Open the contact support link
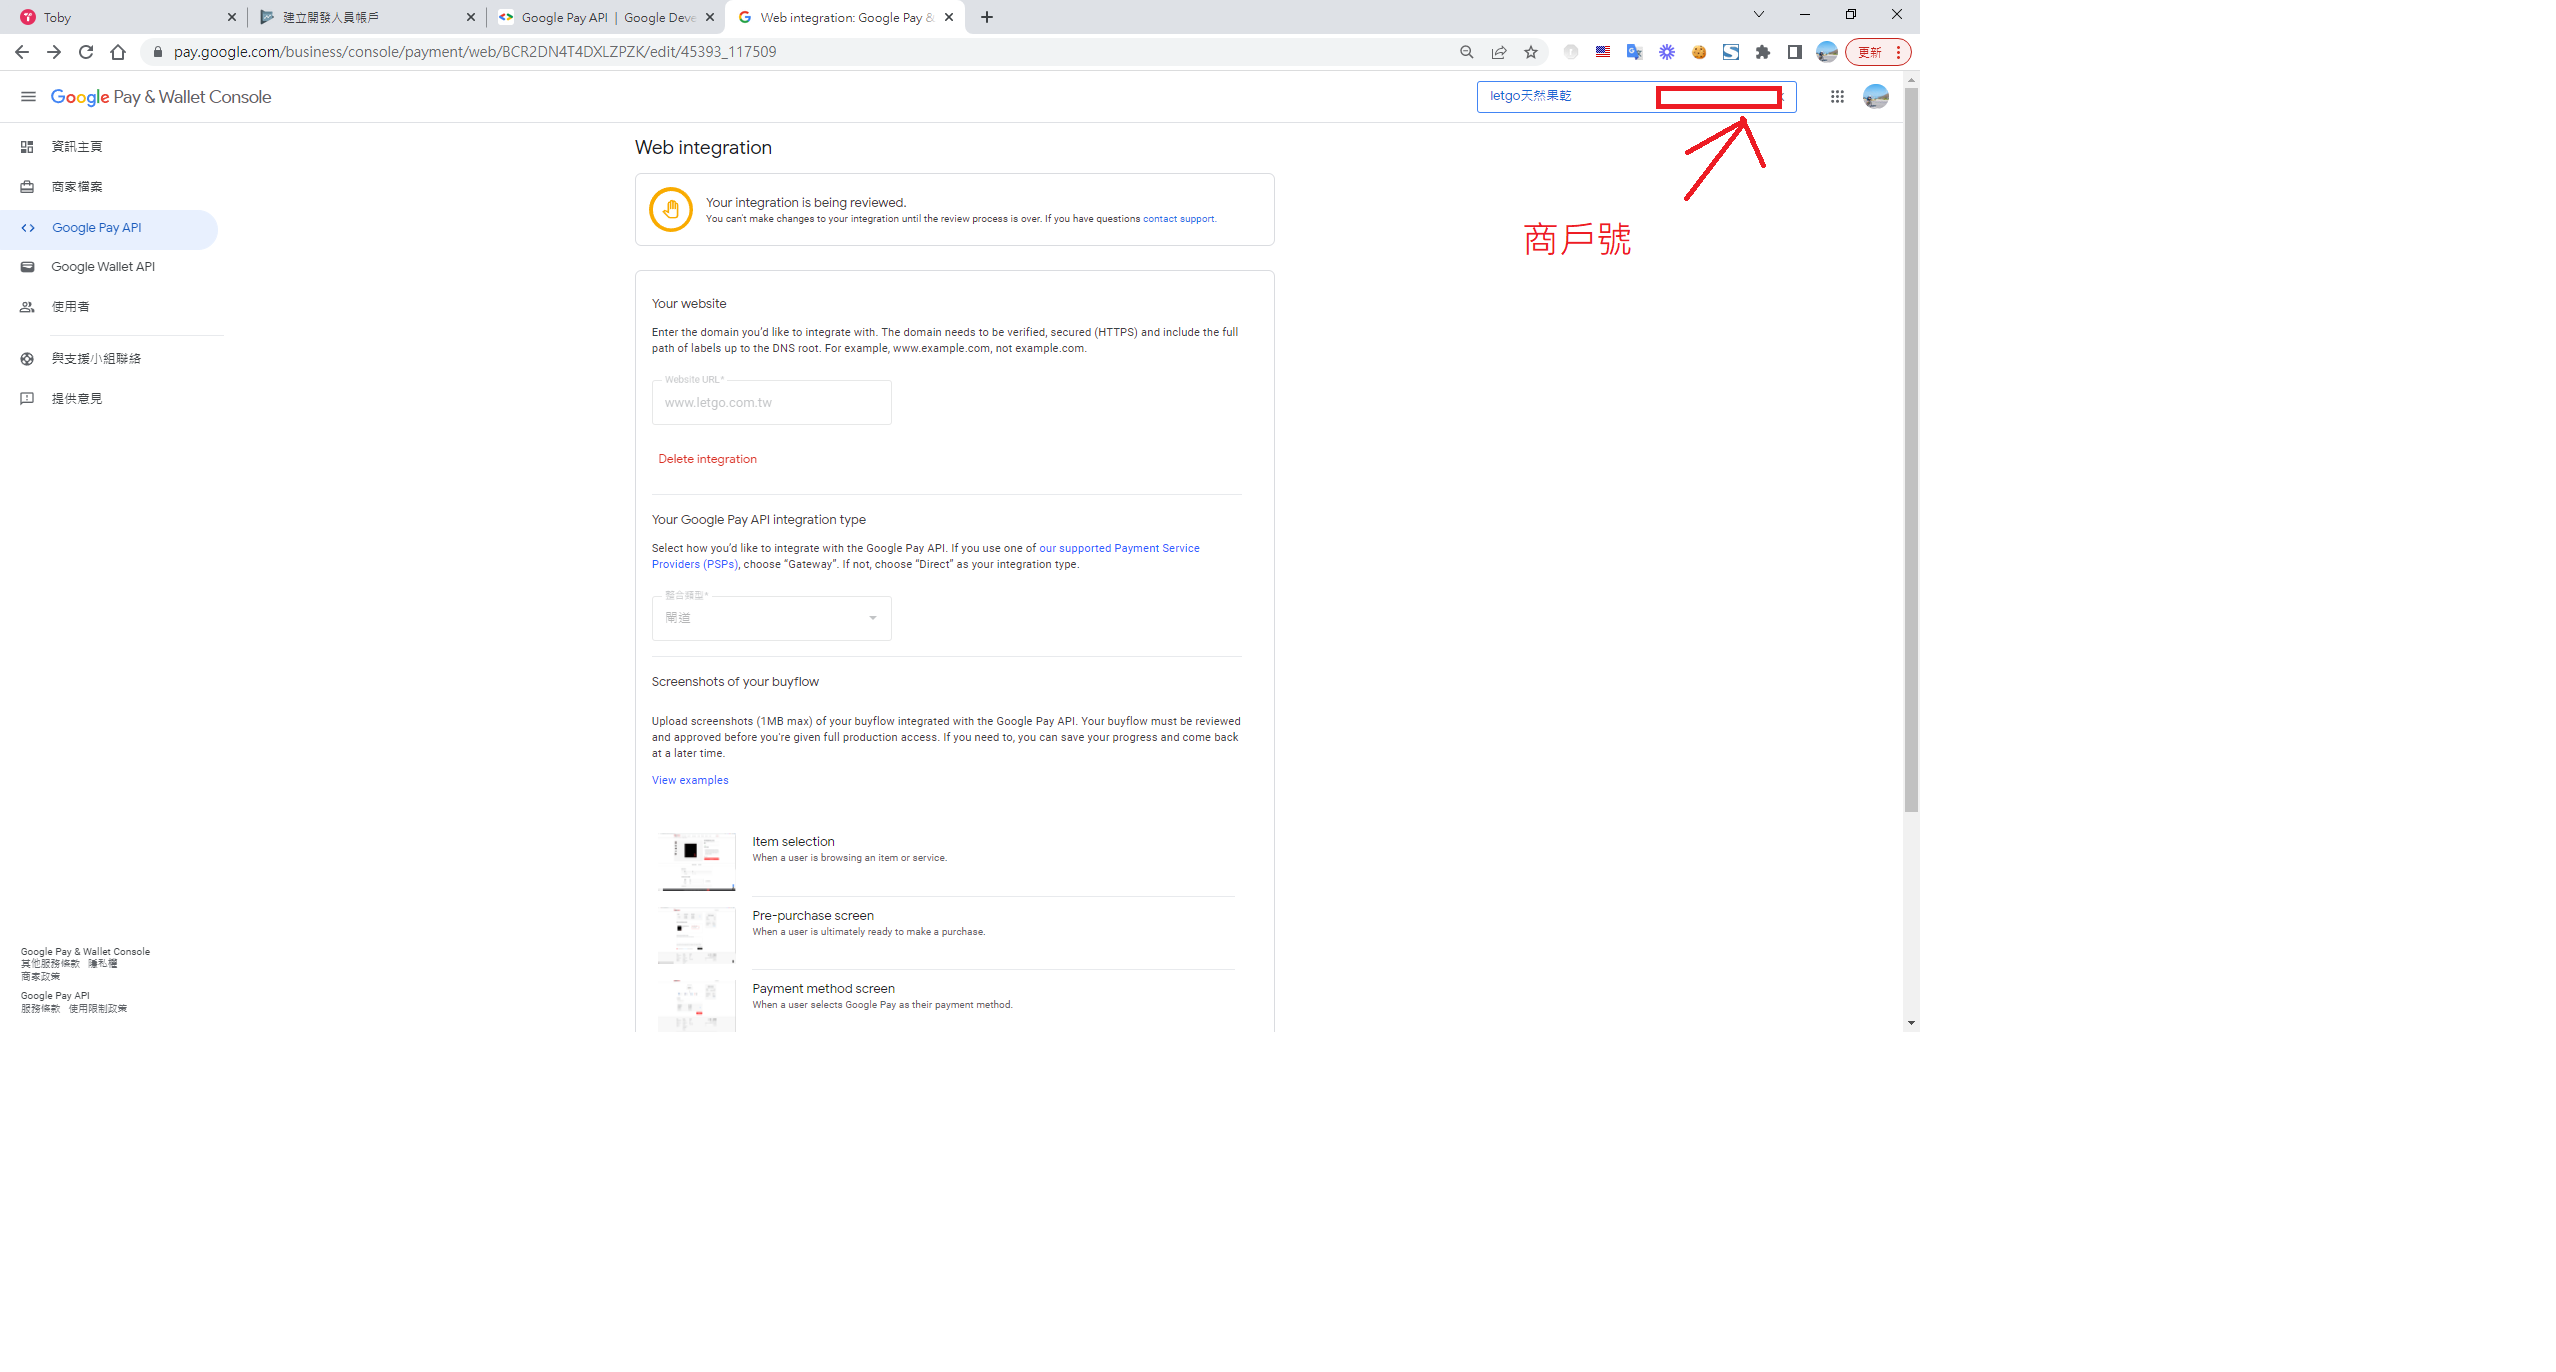 (1178, 219)
